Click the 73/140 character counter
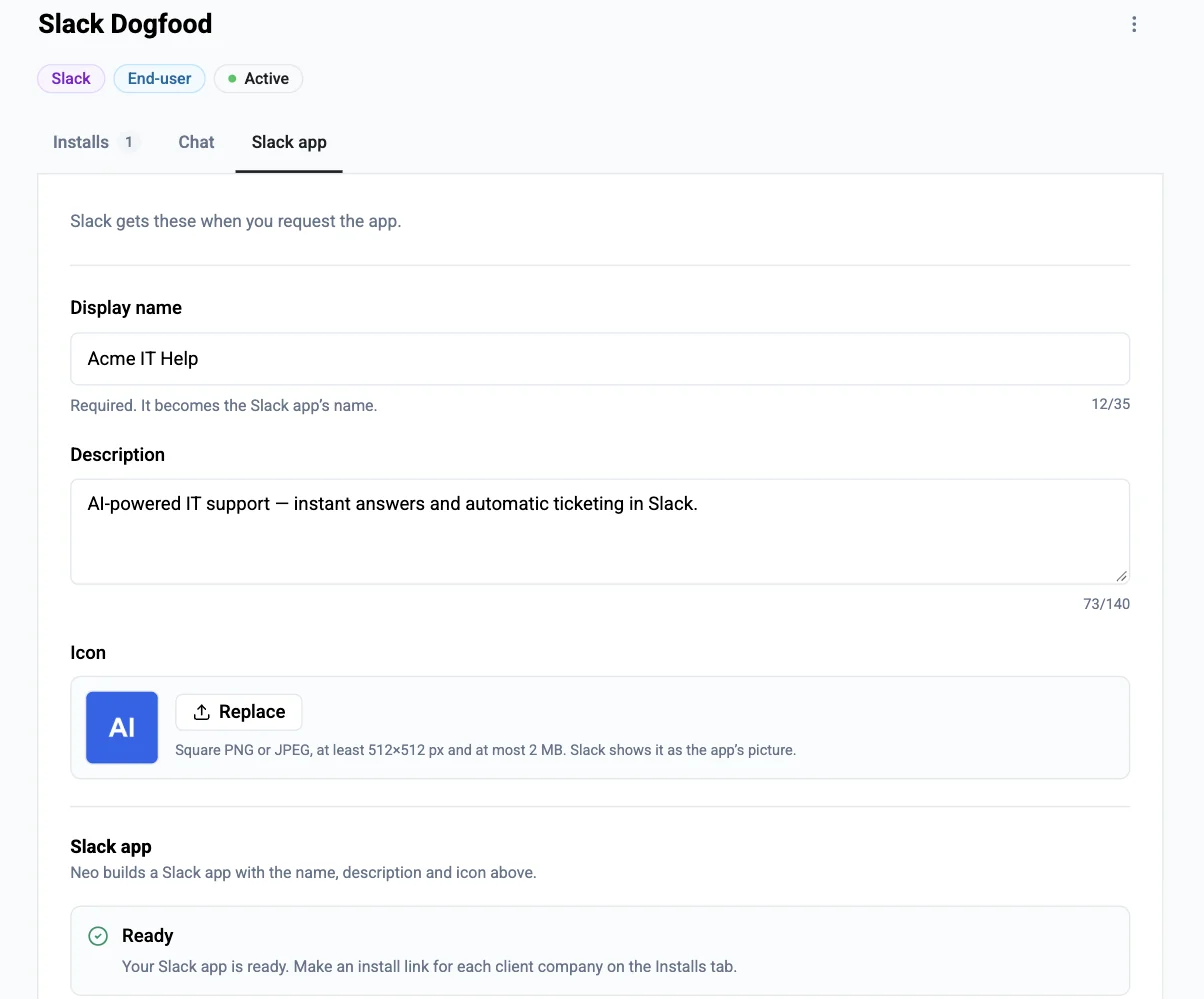This screenshot has height=999, width=1204. point(1107,604)
